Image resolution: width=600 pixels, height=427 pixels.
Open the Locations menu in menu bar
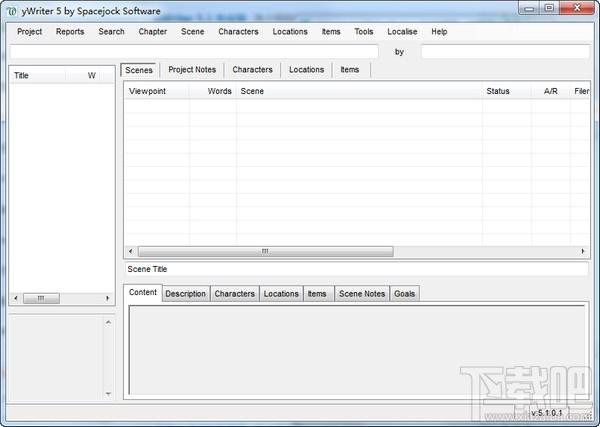[290, 32]
